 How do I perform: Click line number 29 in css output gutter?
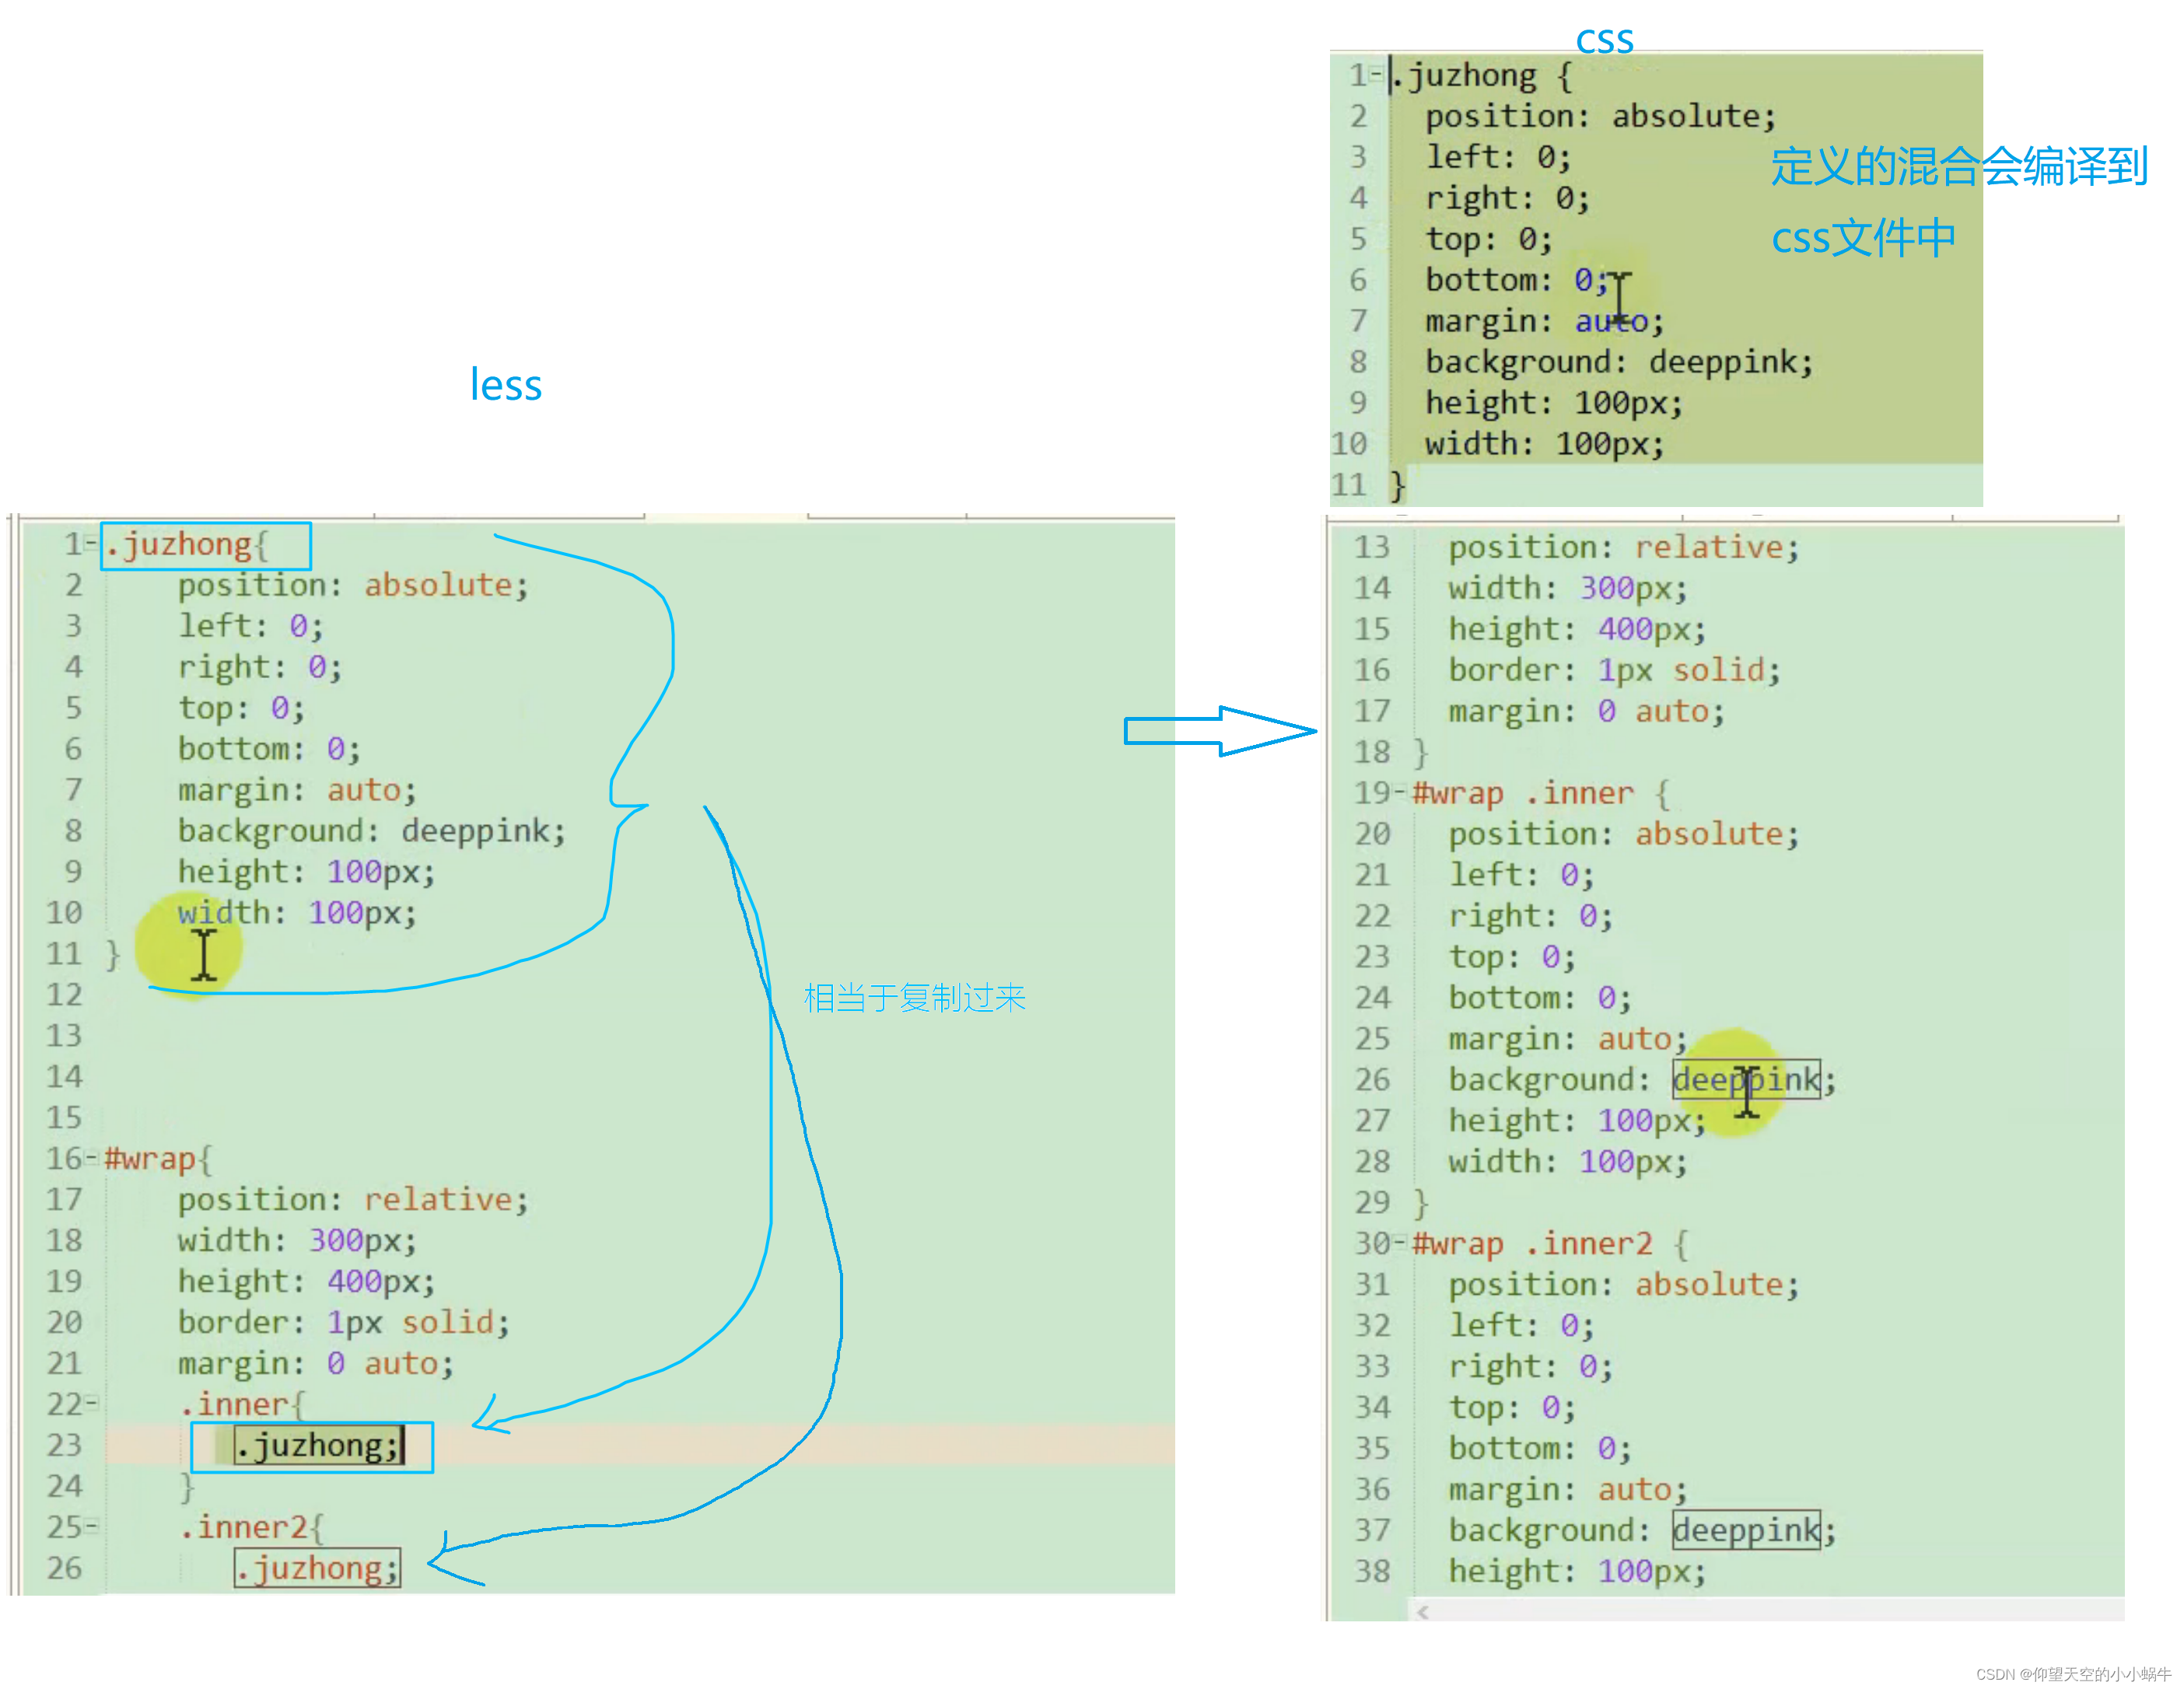[1372, 1202]
